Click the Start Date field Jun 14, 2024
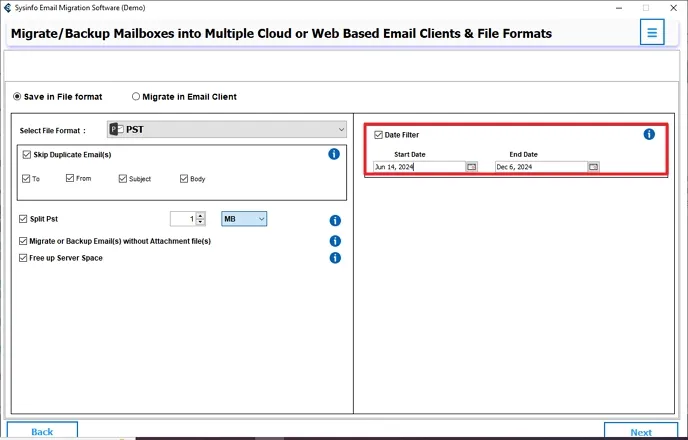Viewport: 688px width, 440px height. (419, 167)
